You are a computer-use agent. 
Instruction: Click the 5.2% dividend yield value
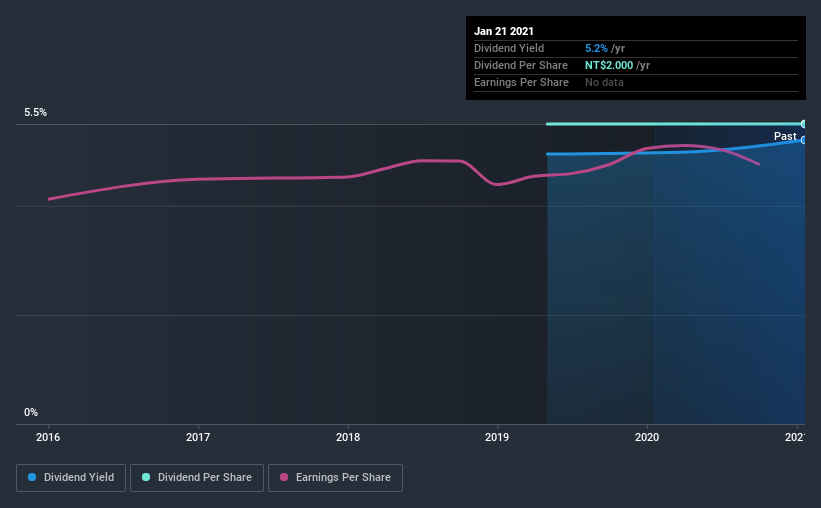point(596,48)
